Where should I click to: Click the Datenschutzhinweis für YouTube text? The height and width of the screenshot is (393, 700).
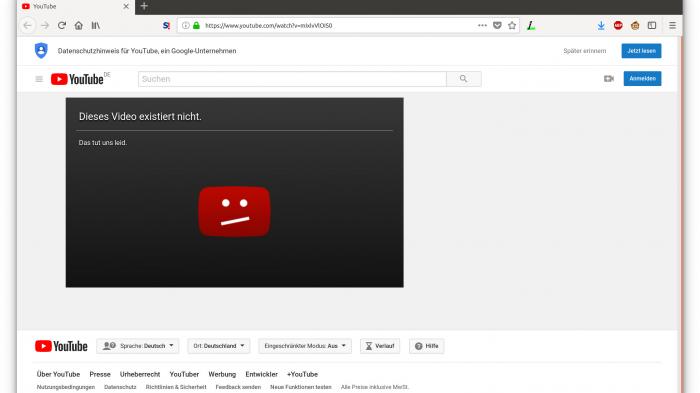point(147,51)
